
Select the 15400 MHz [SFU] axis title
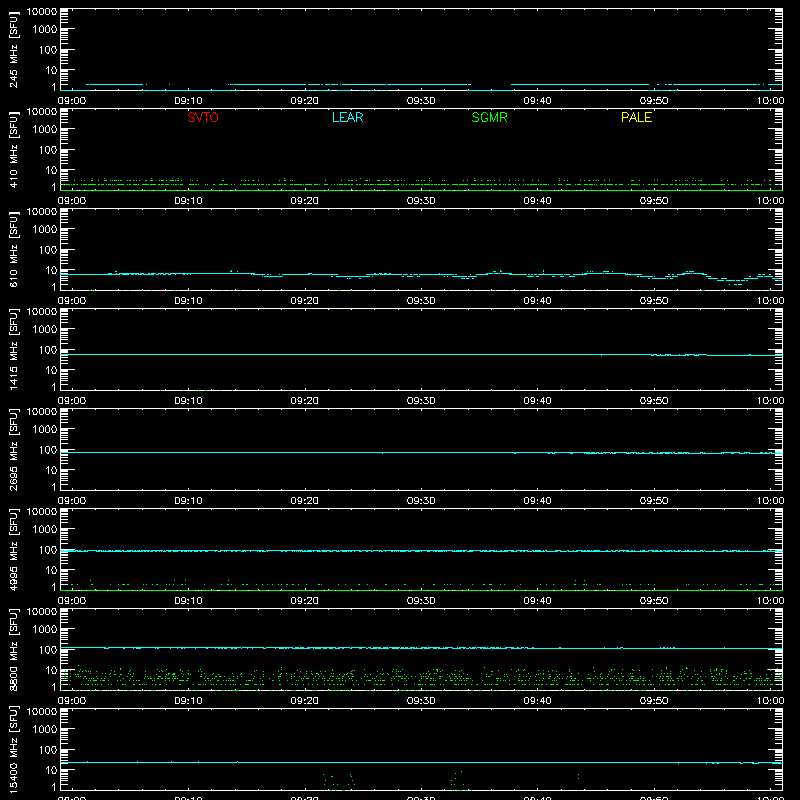pyautogui.click(x=13, y=750)
